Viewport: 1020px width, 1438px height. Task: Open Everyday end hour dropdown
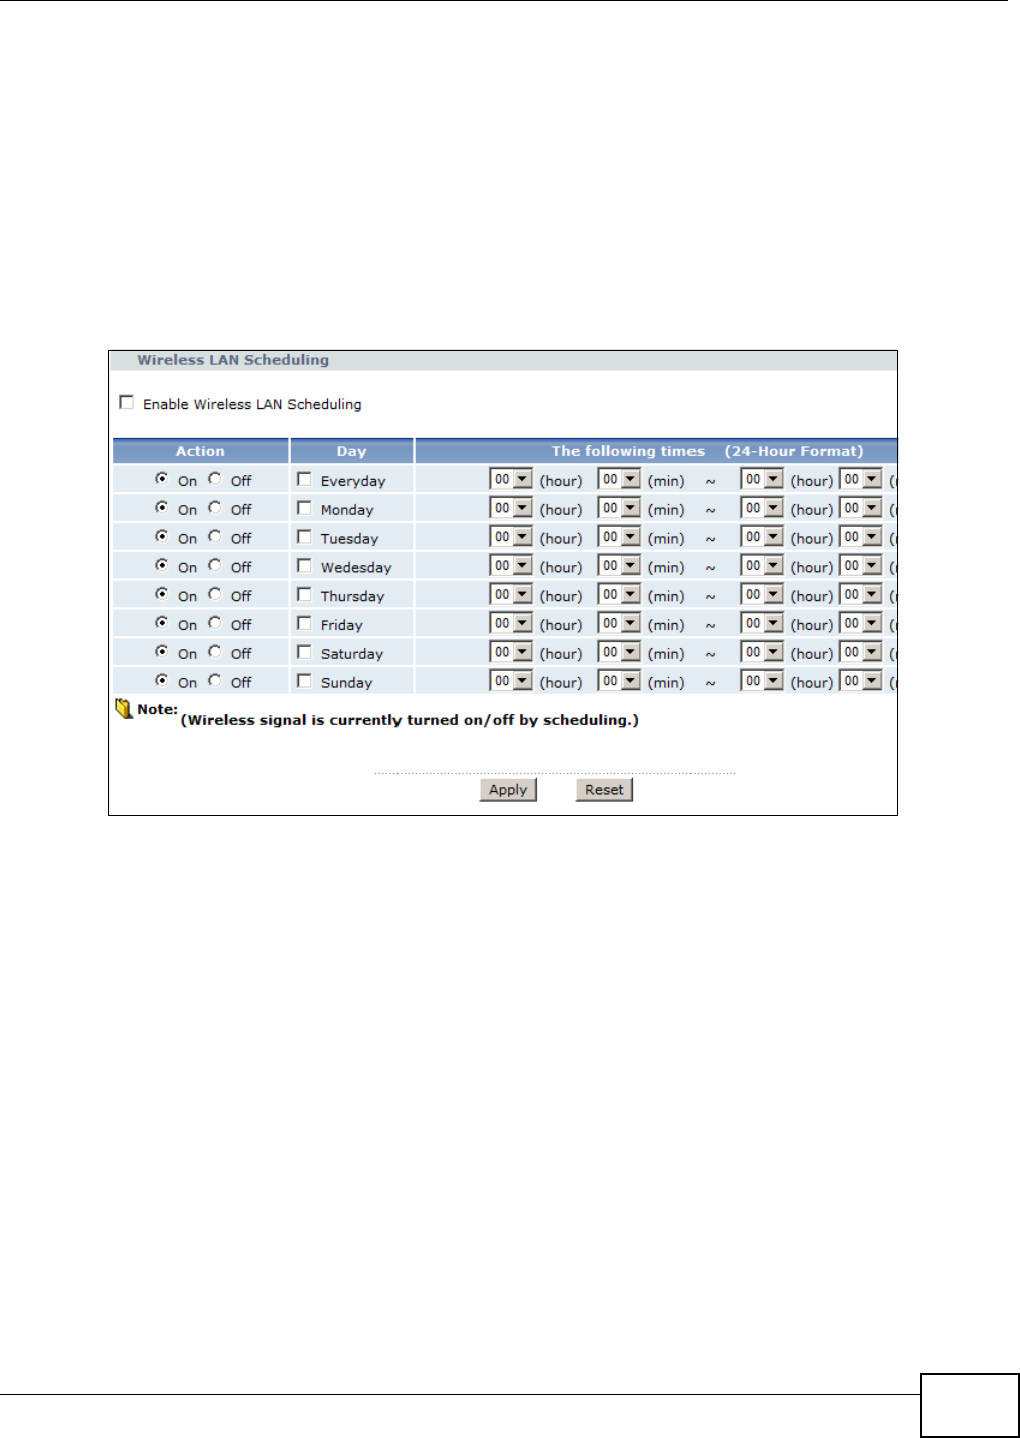762,480
